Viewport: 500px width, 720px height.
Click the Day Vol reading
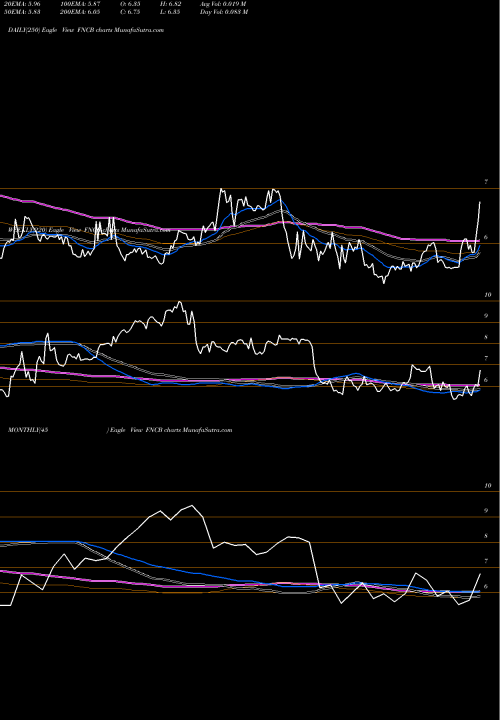(x=224, y=12)
